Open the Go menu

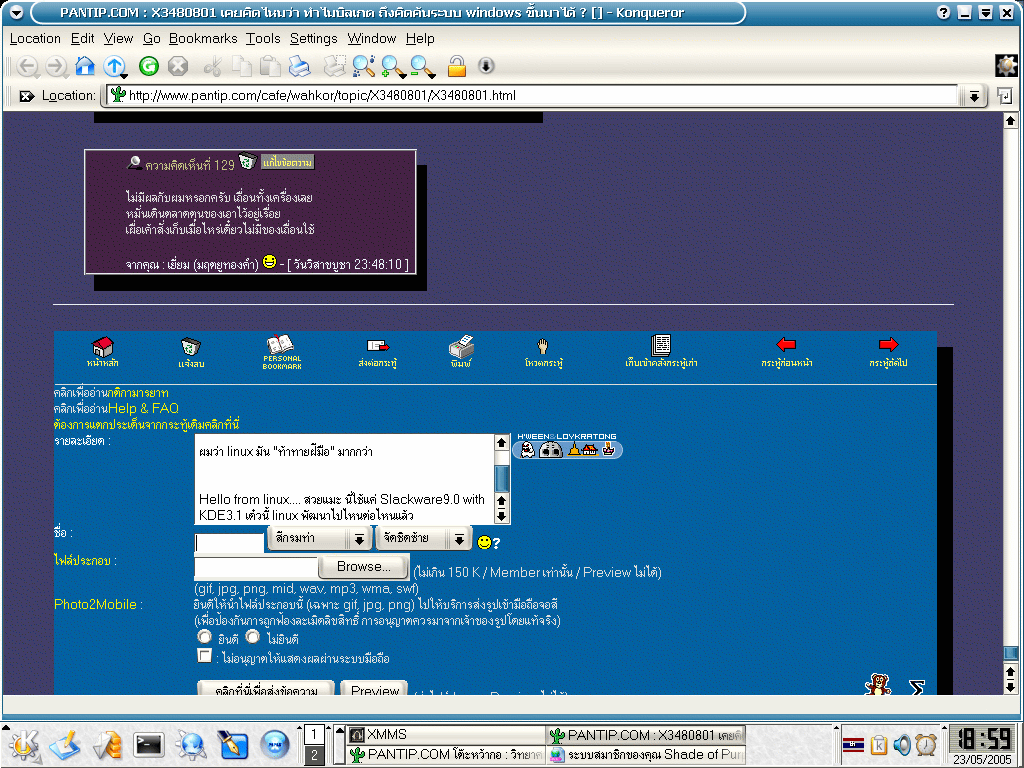click(152, 39)
